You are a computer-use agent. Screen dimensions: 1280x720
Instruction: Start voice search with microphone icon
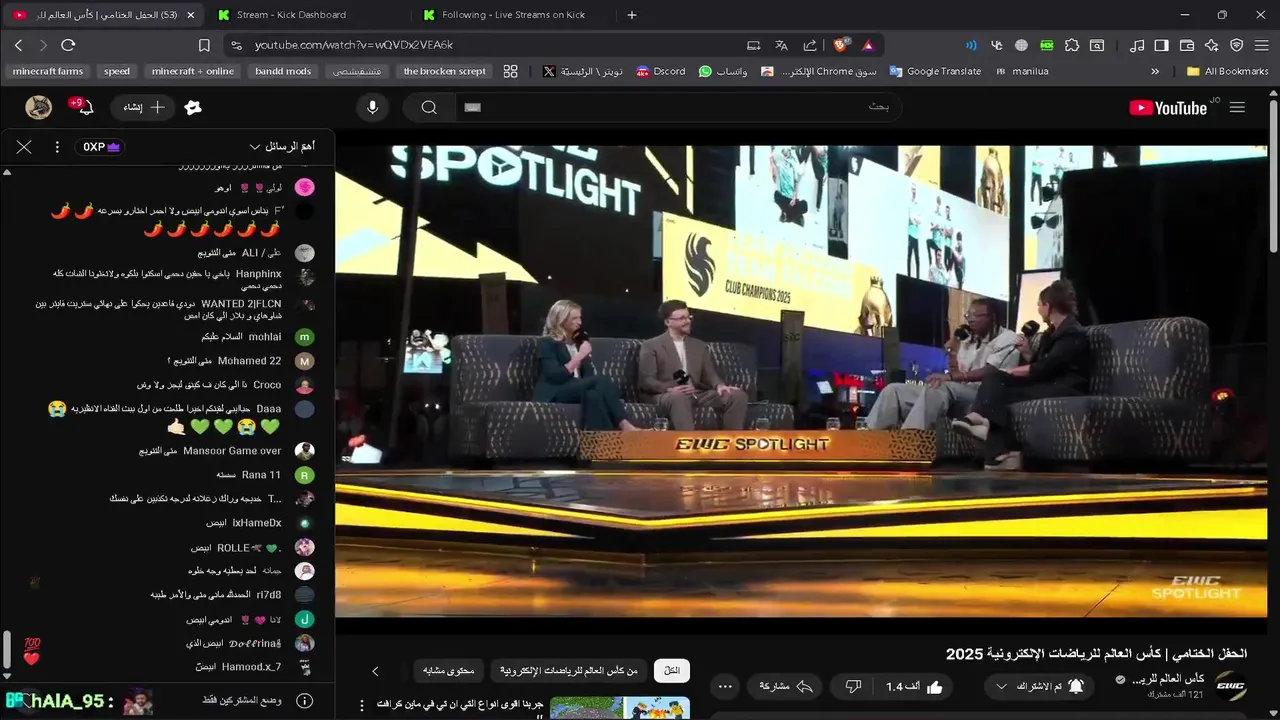(372, 108)
